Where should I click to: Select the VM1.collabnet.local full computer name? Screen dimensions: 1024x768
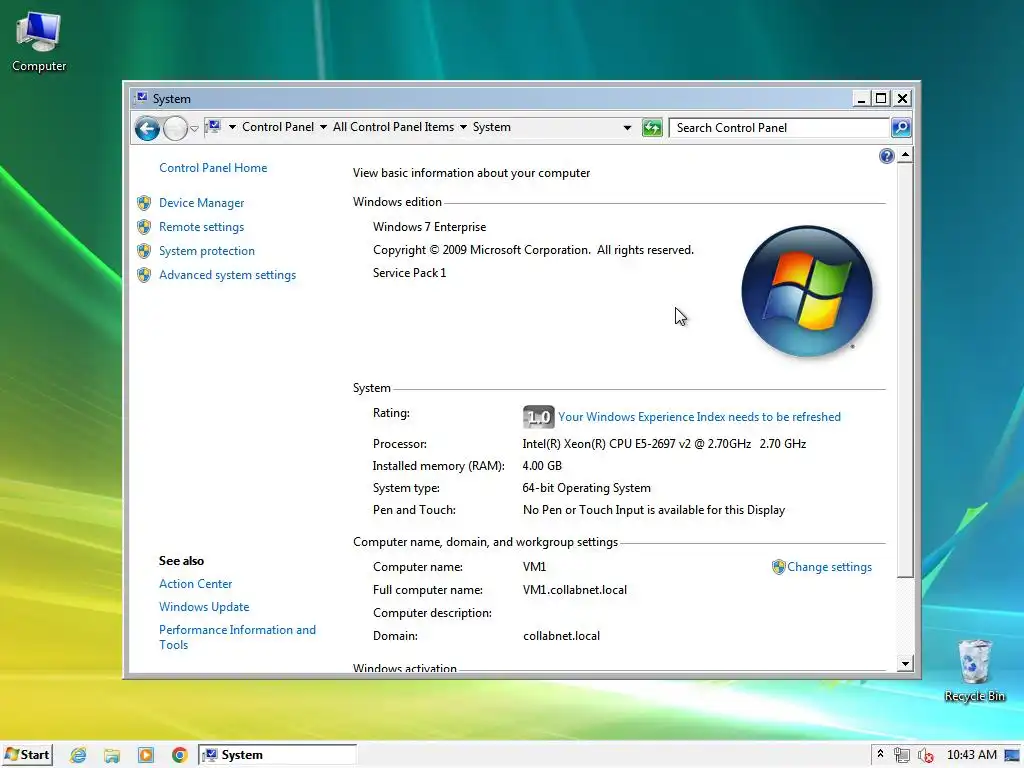click(x=575, y=590)
